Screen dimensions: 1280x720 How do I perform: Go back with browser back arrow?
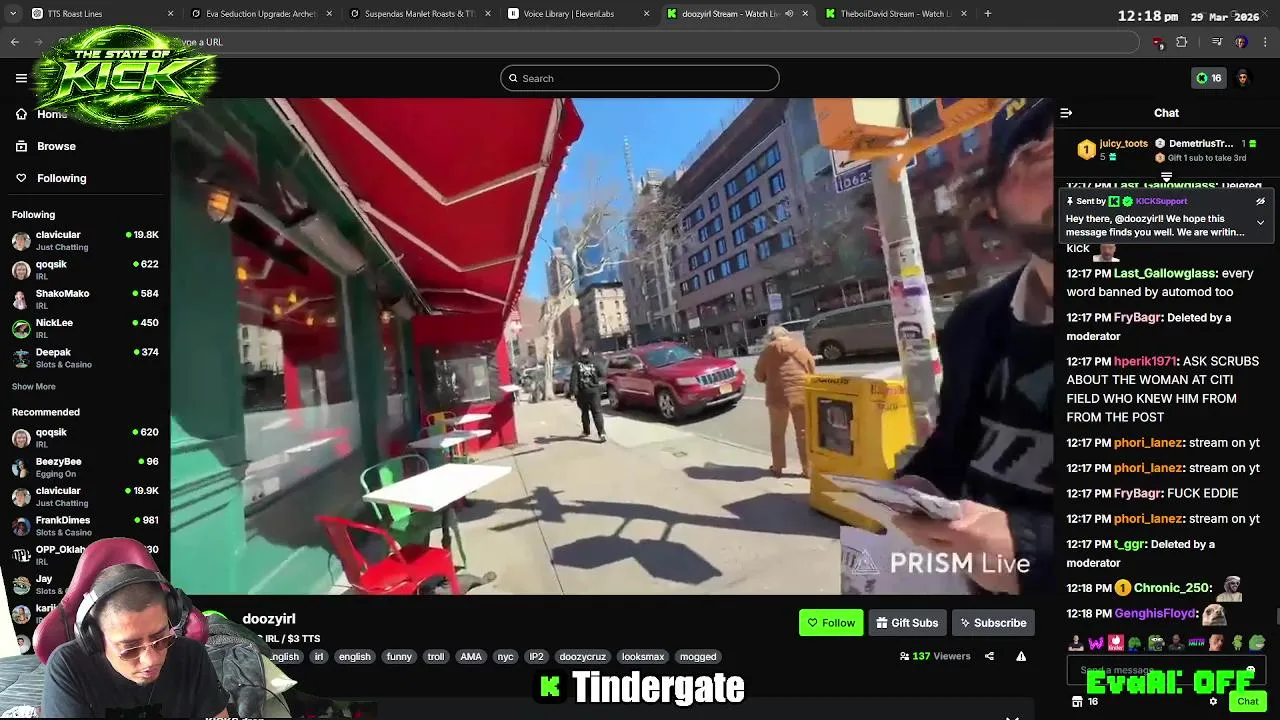tap(14, 42)
